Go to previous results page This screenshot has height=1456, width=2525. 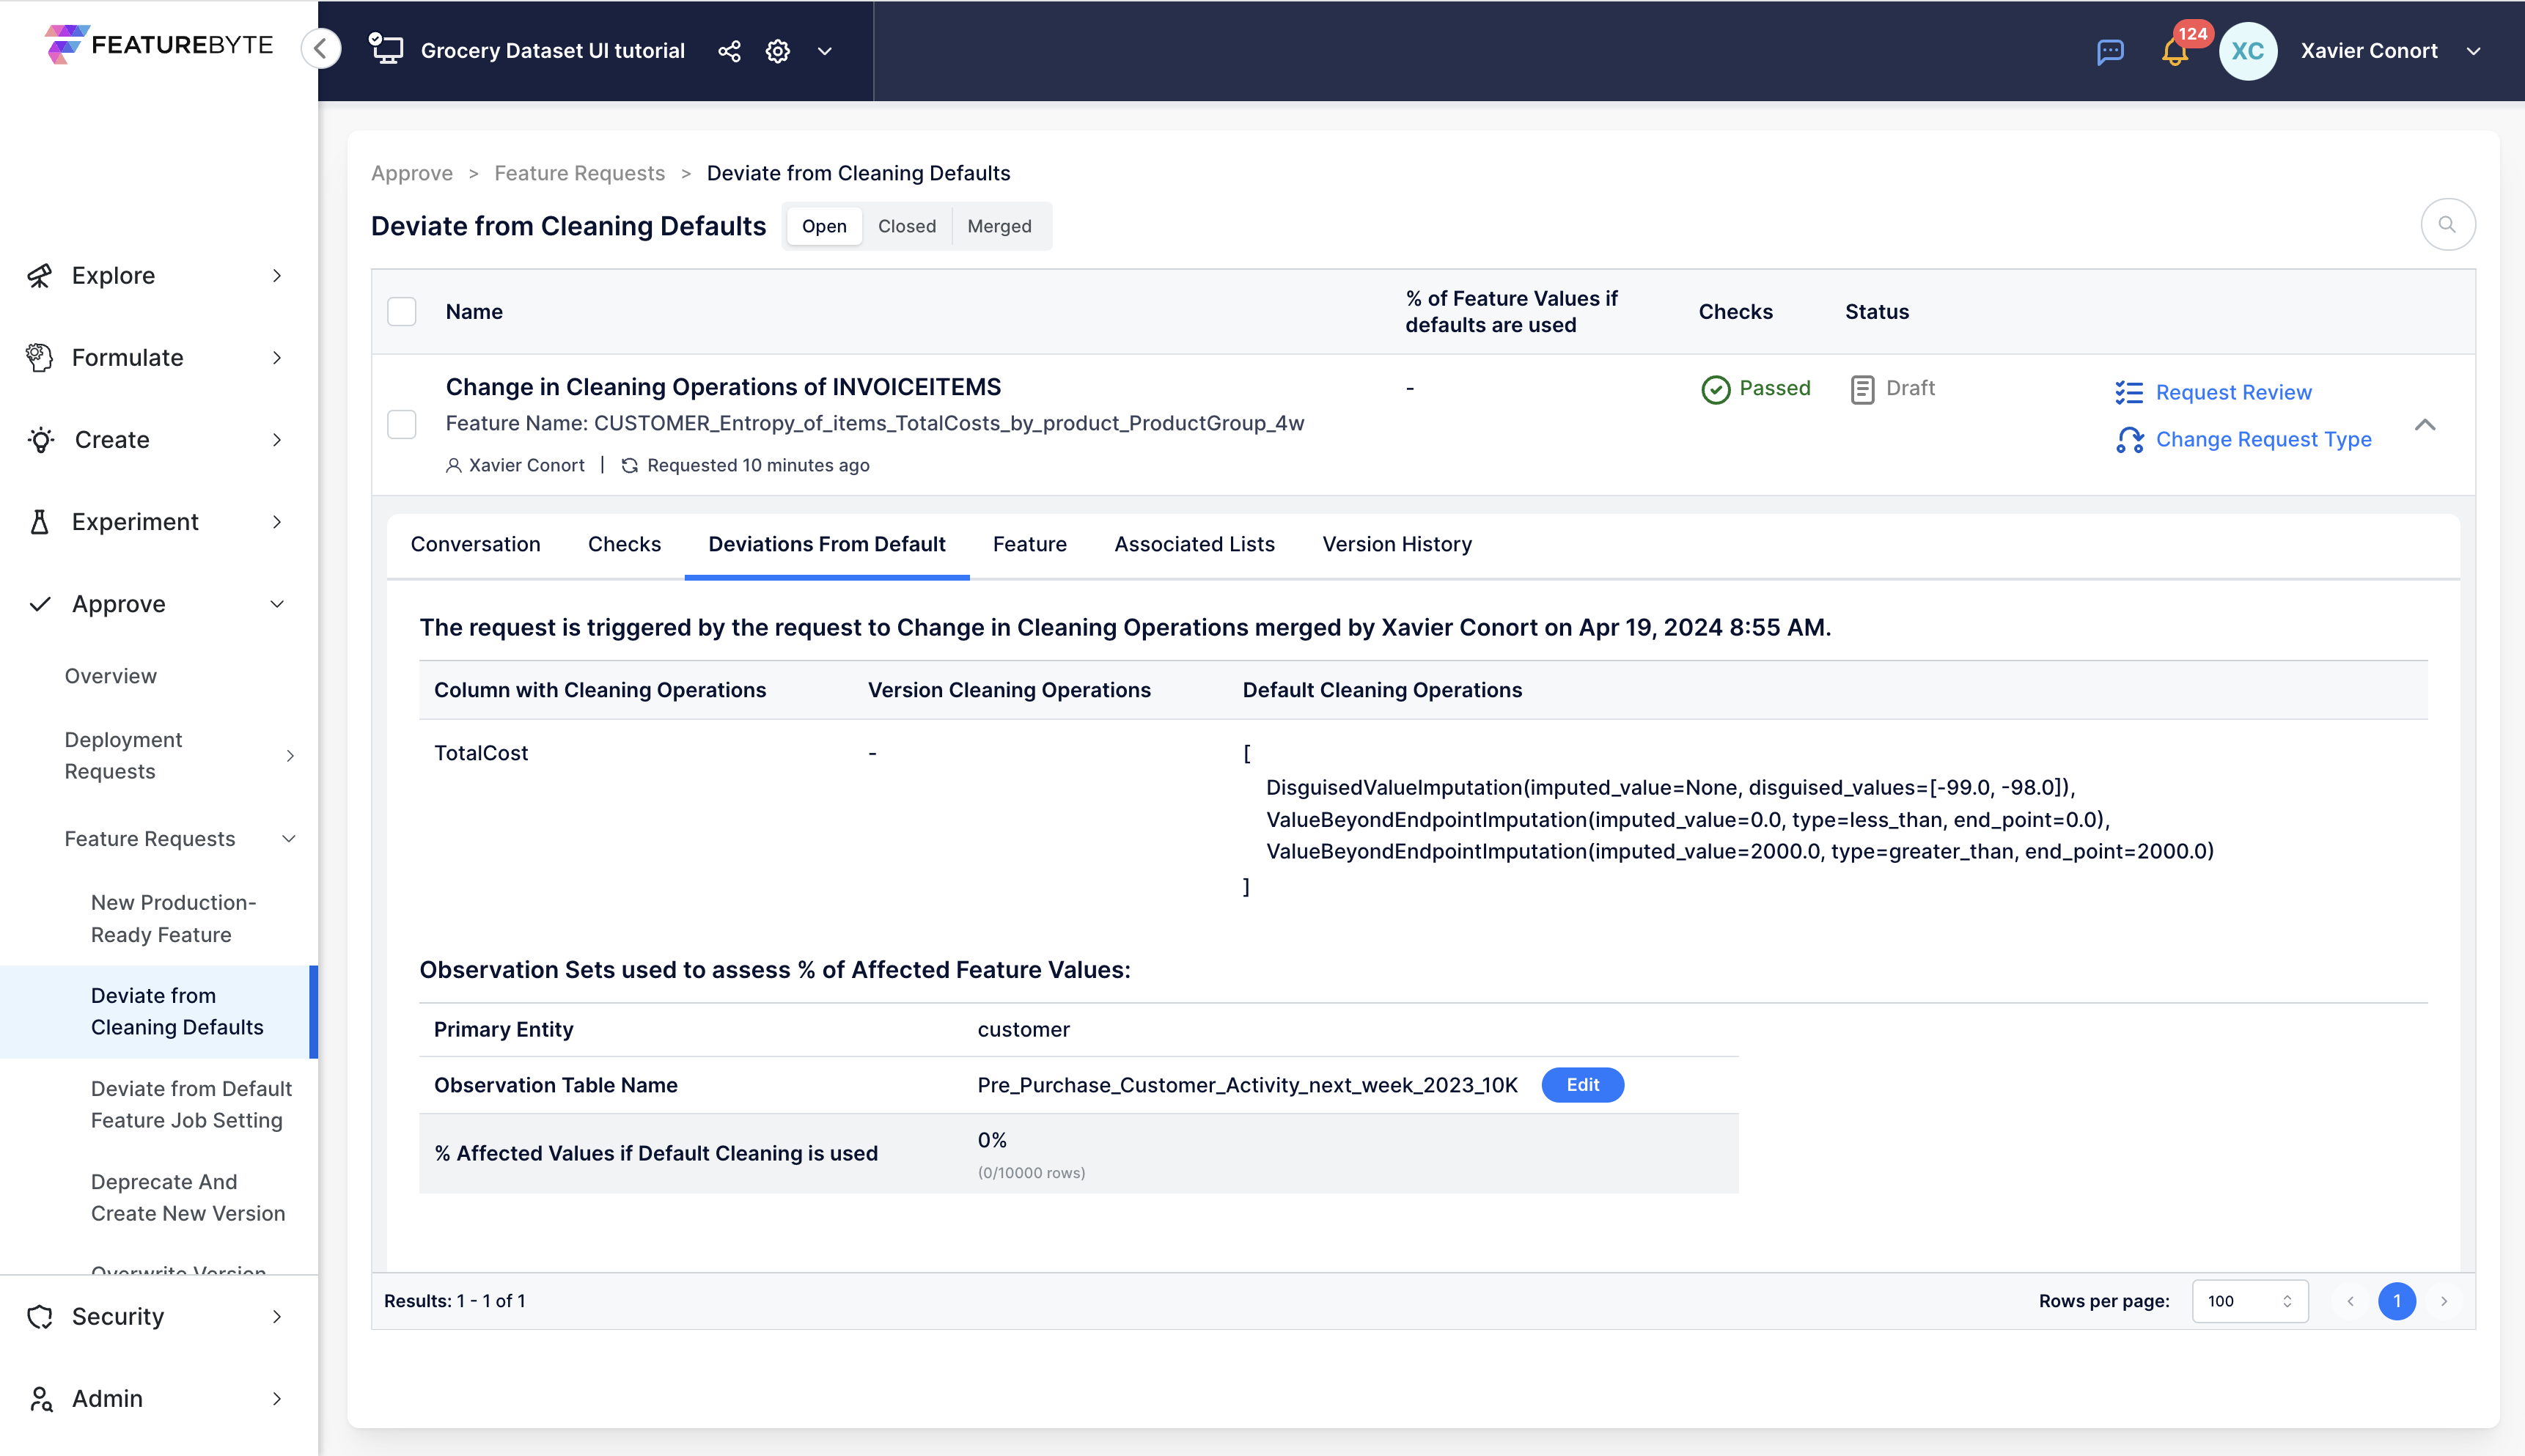(x=2350, y=1301)
